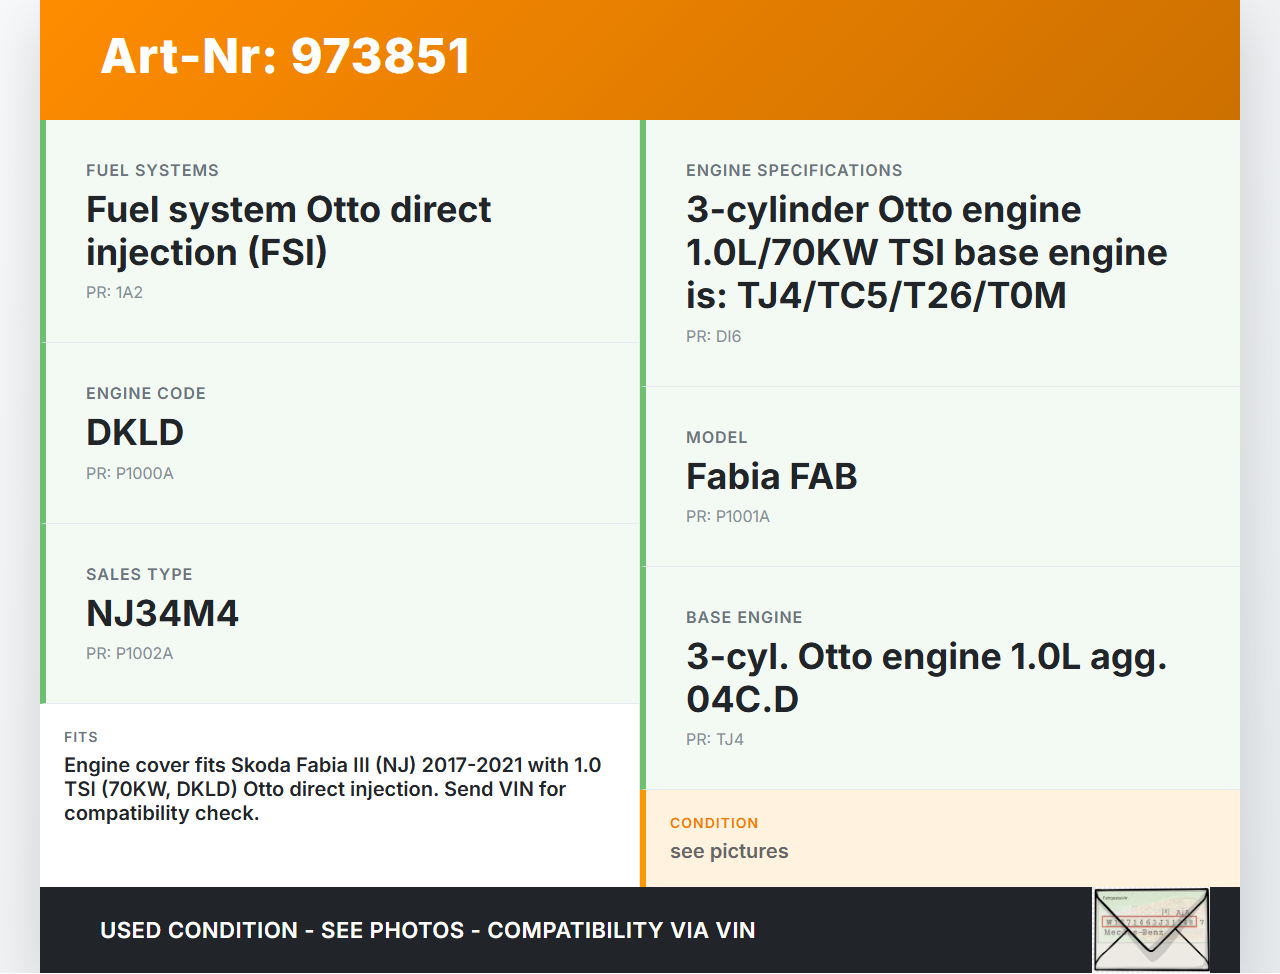Select the Fabia FAB model value
The height and width of the screenshot is (974, 1280).
click(771, 476)
